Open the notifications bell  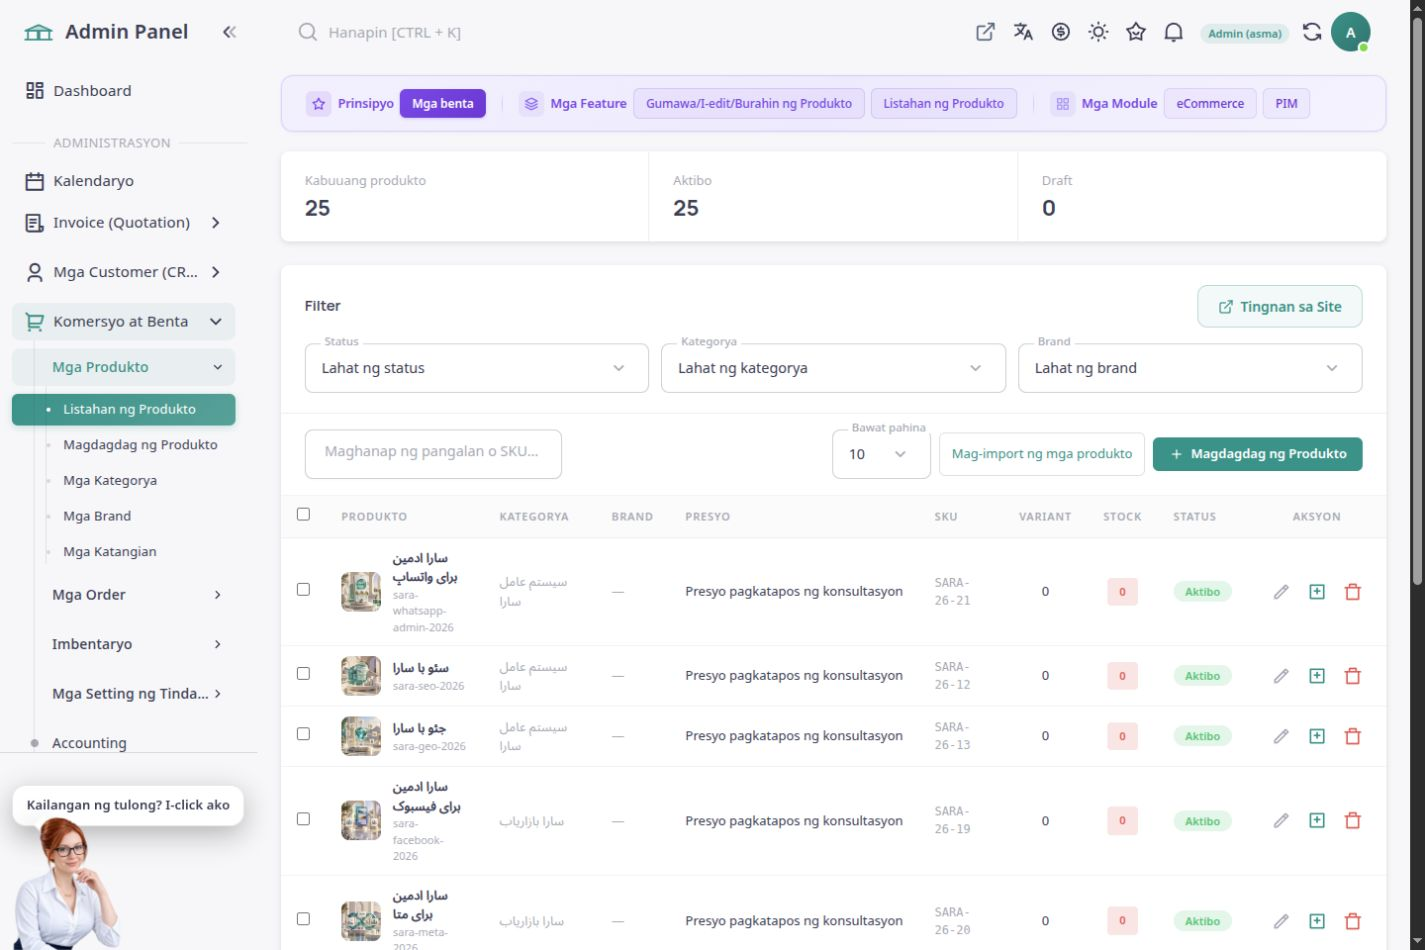1174,32
